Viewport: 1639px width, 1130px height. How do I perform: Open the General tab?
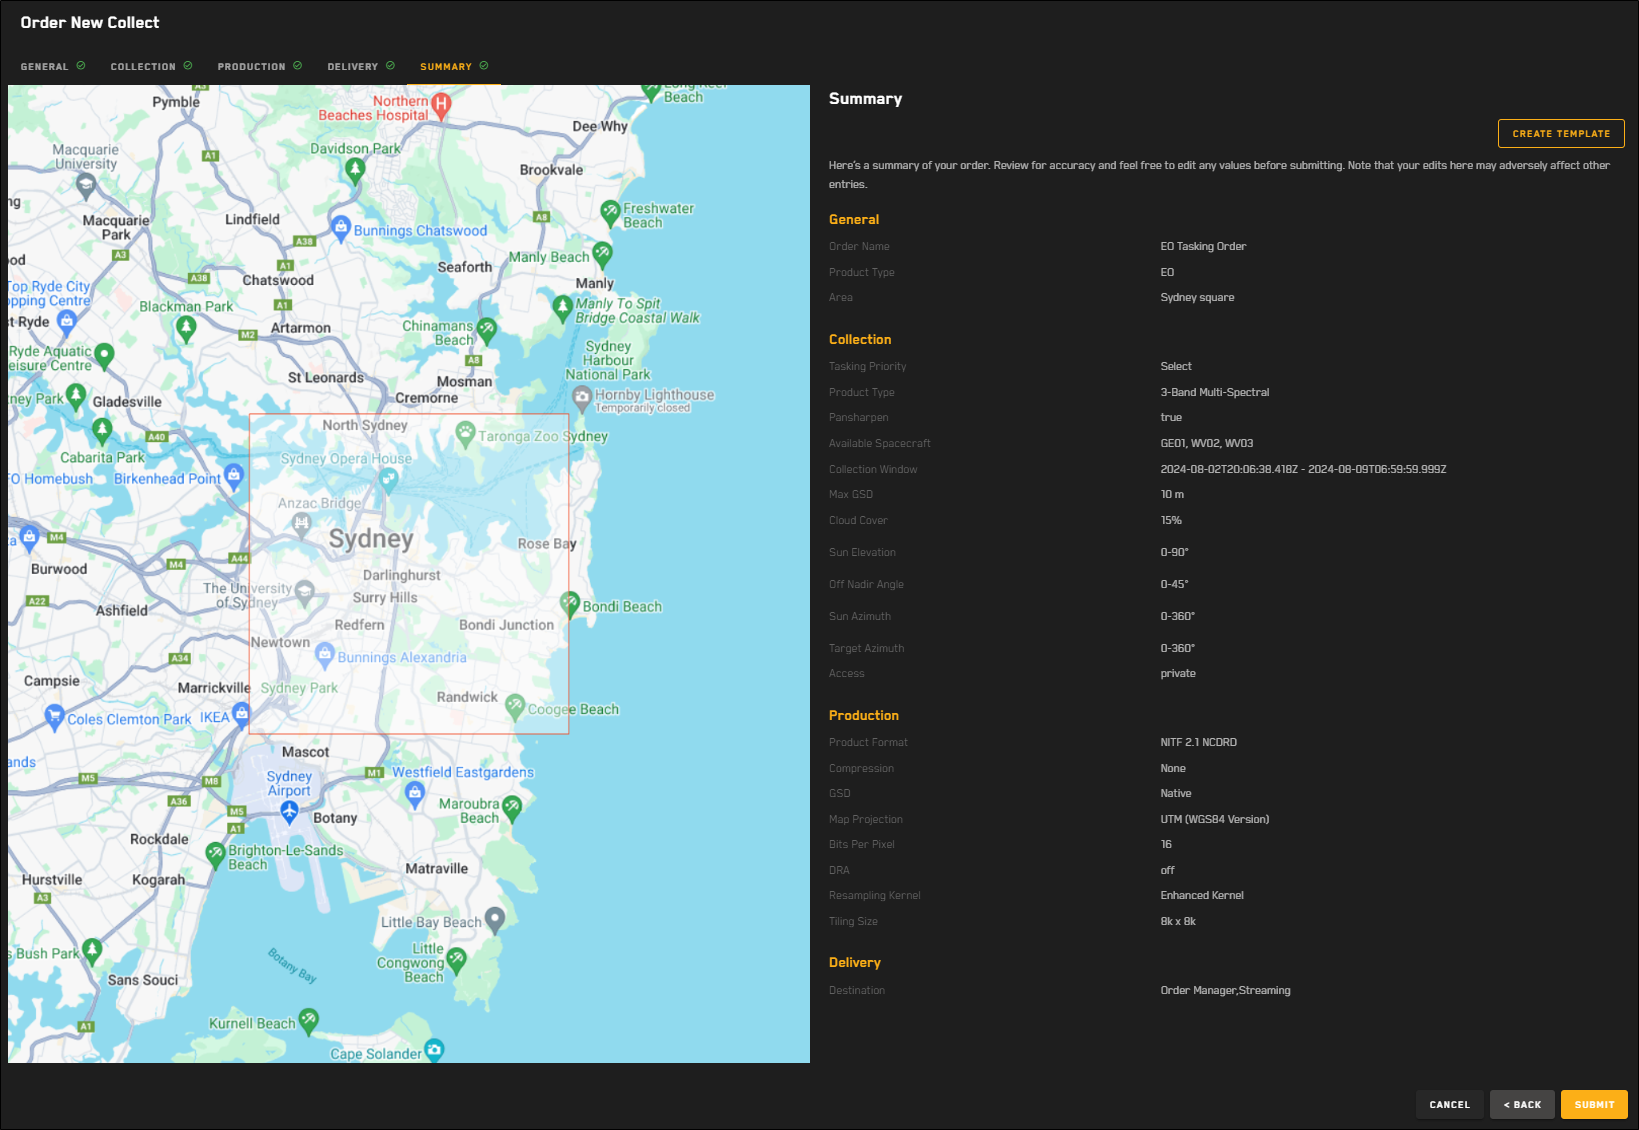45,67
